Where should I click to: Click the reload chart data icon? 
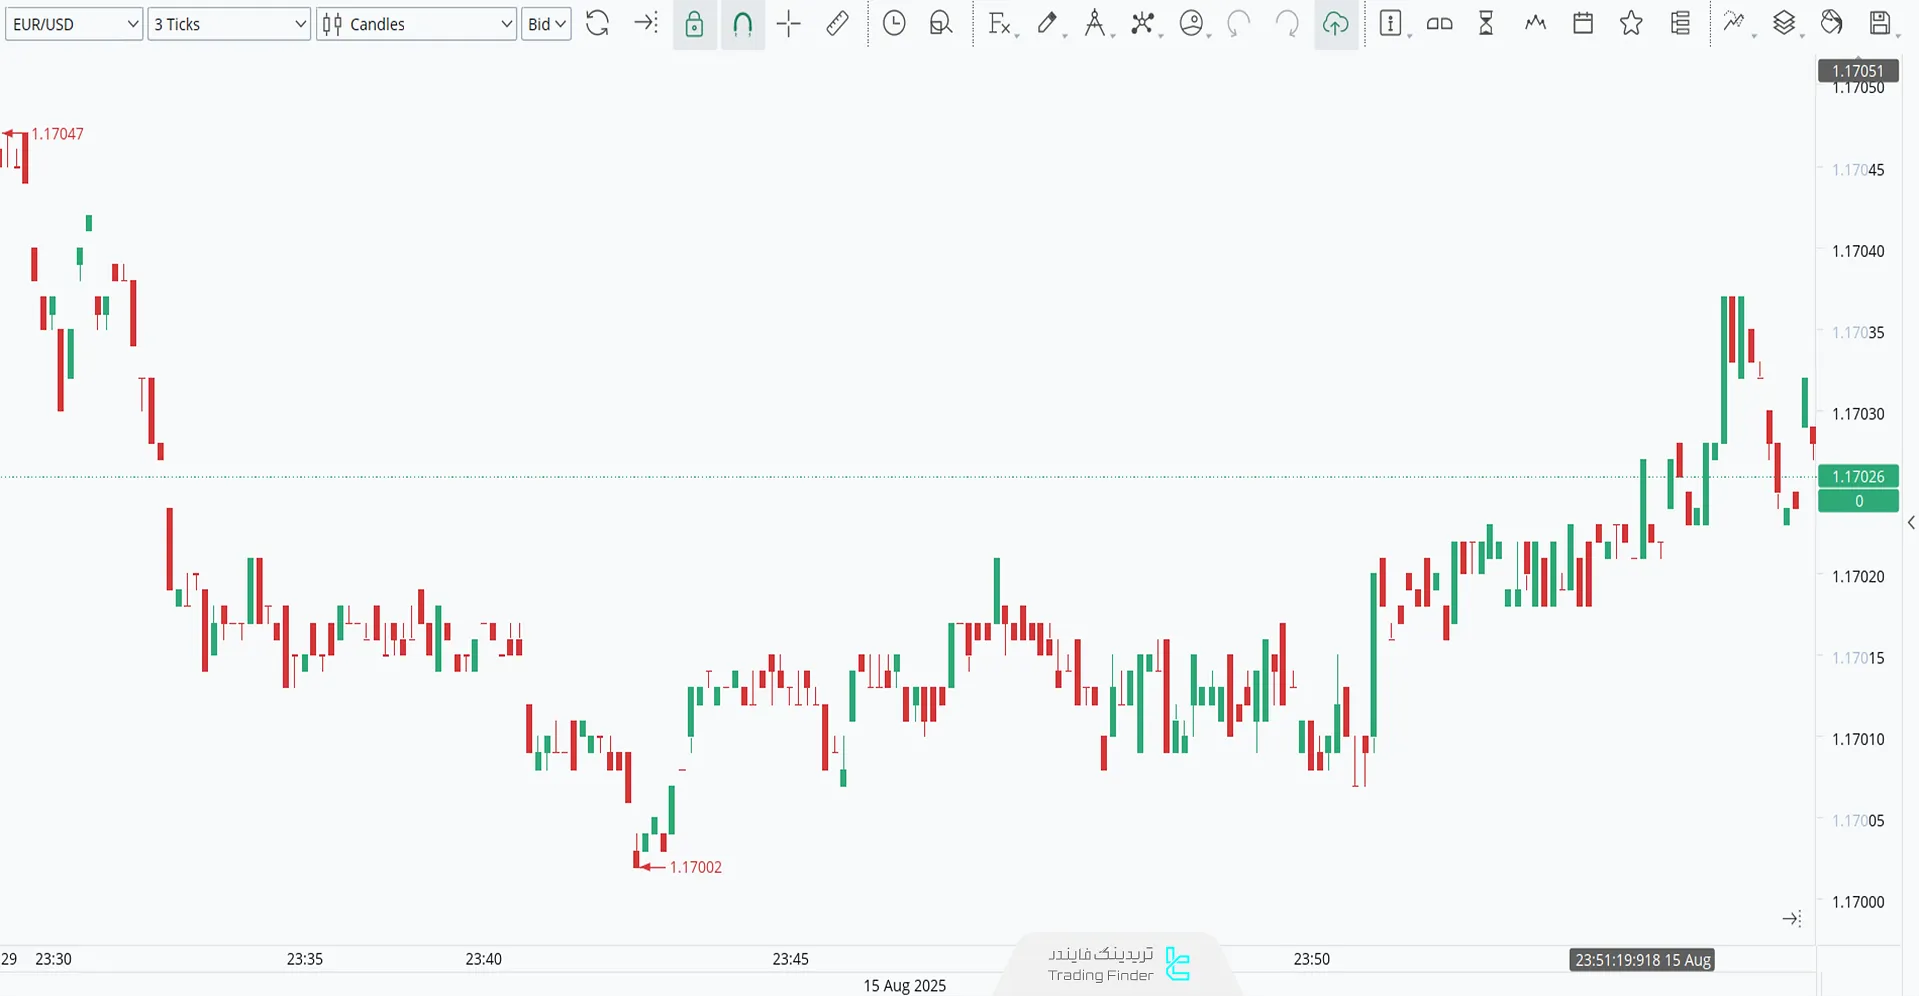[x=597, y=24]
